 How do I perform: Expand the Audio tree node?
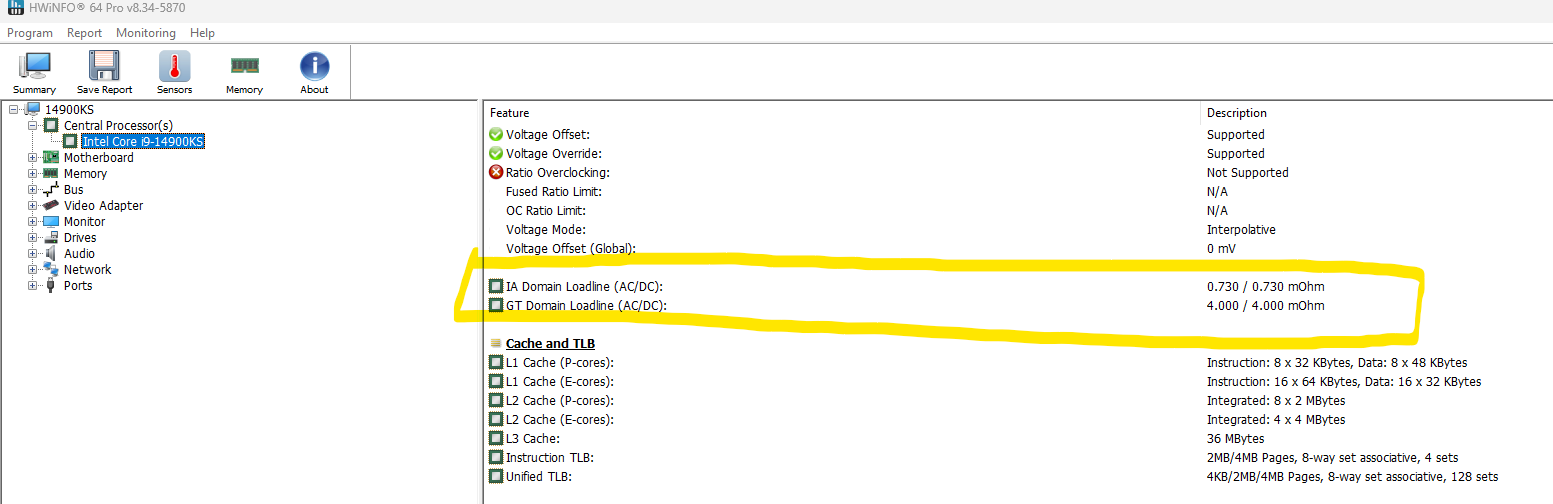click(33, 253)
